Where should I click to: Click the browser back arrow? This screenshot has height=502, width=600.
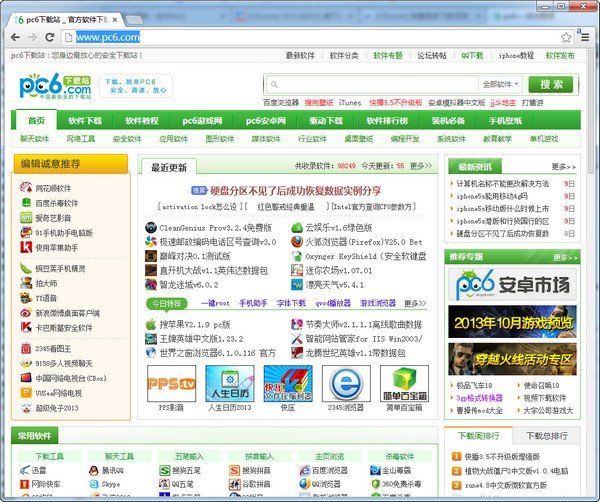[15, 37]
